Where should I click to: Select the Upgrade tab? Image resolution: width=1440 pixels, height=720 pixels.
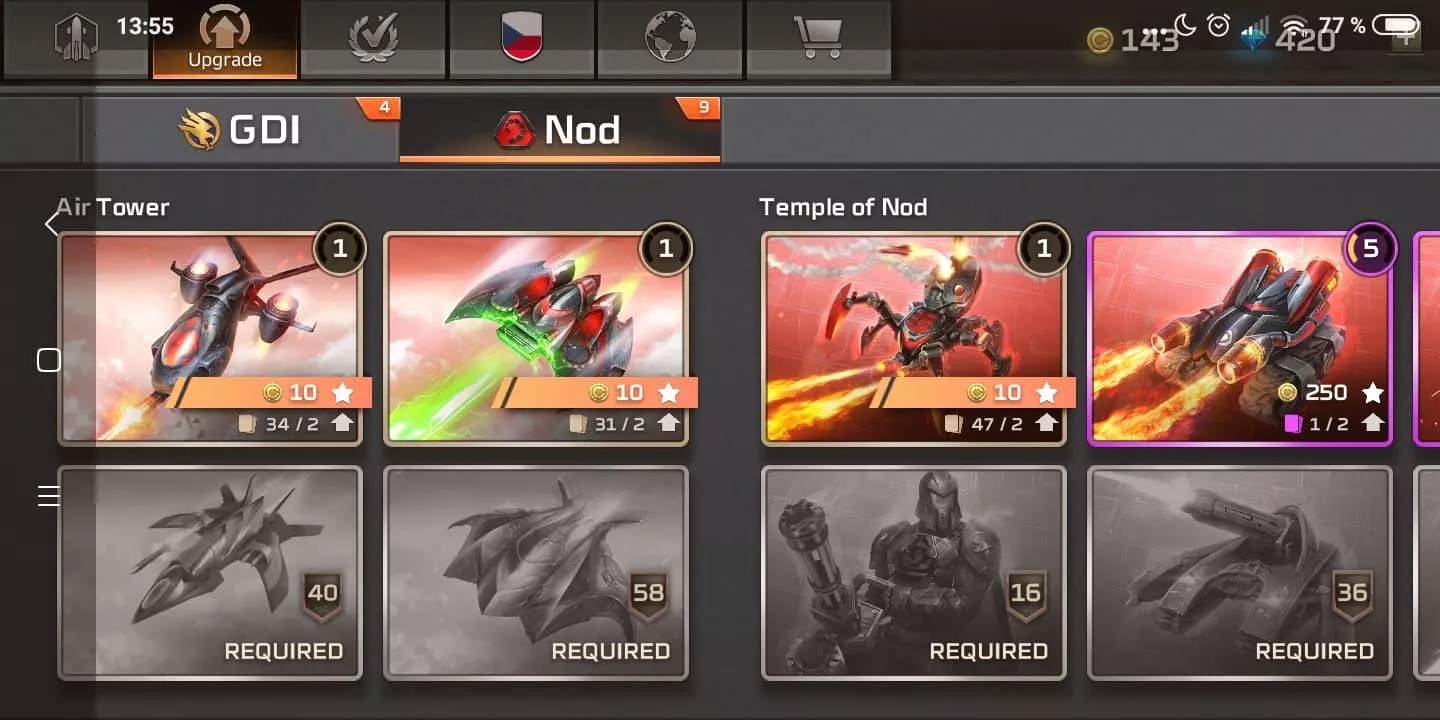(225, 39)
